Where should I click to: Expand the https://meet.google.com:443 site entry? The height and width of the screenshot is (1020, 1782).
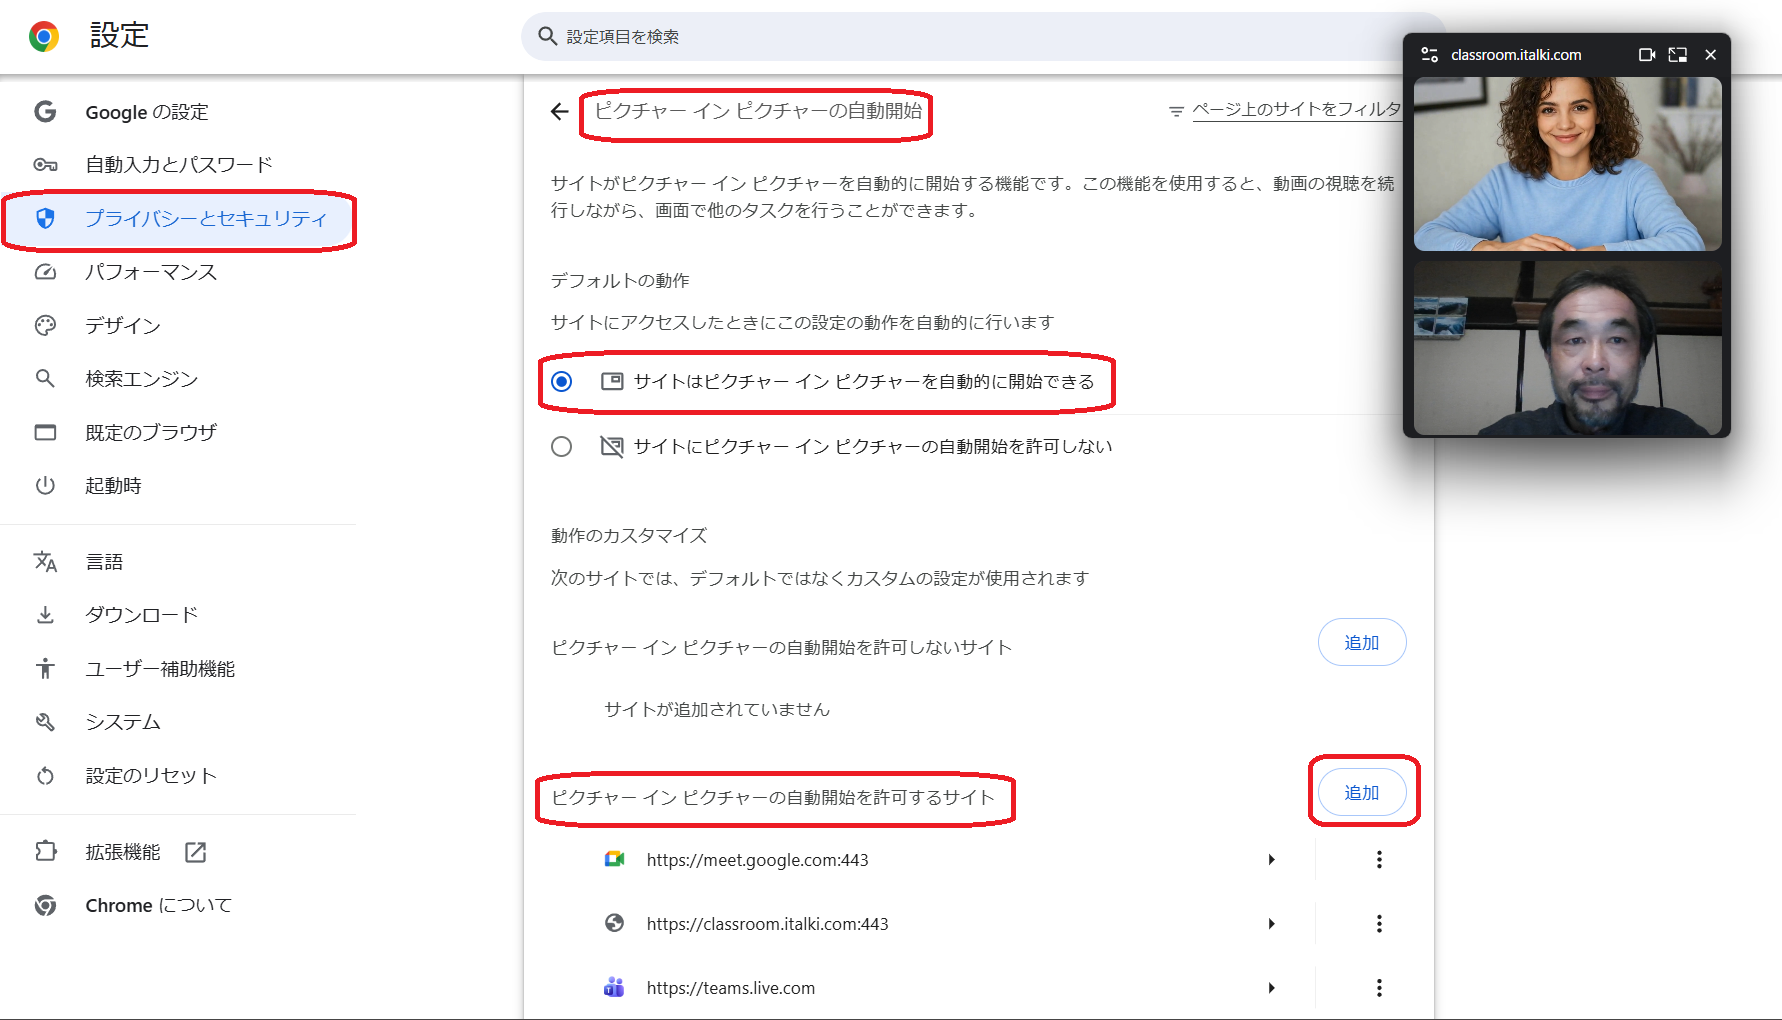click(1272, 859)
